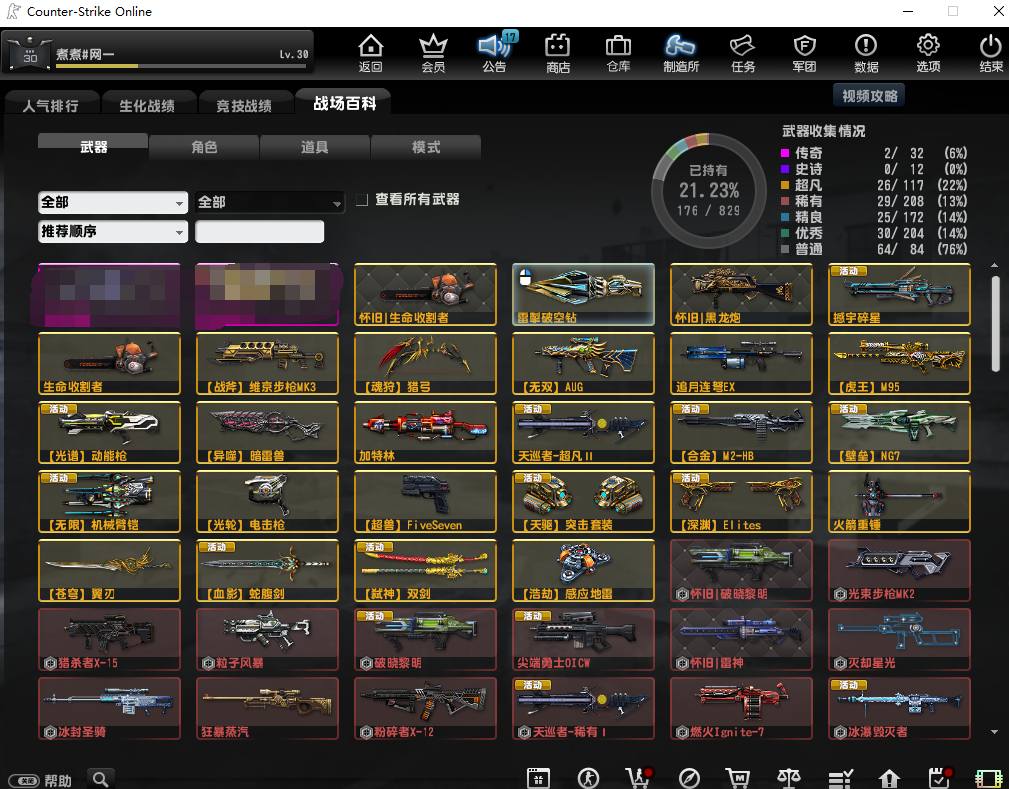The width and height of the screenshot is (1009, 789).
Task: Select the 【无双】AUG weapon card
Action: tap(583, 364)
